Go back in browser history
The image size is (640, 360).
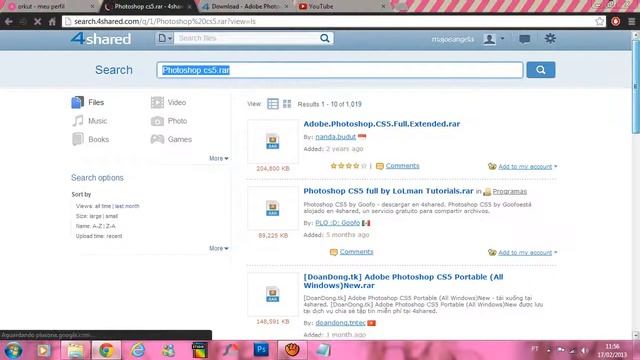[x=9, y=21]
